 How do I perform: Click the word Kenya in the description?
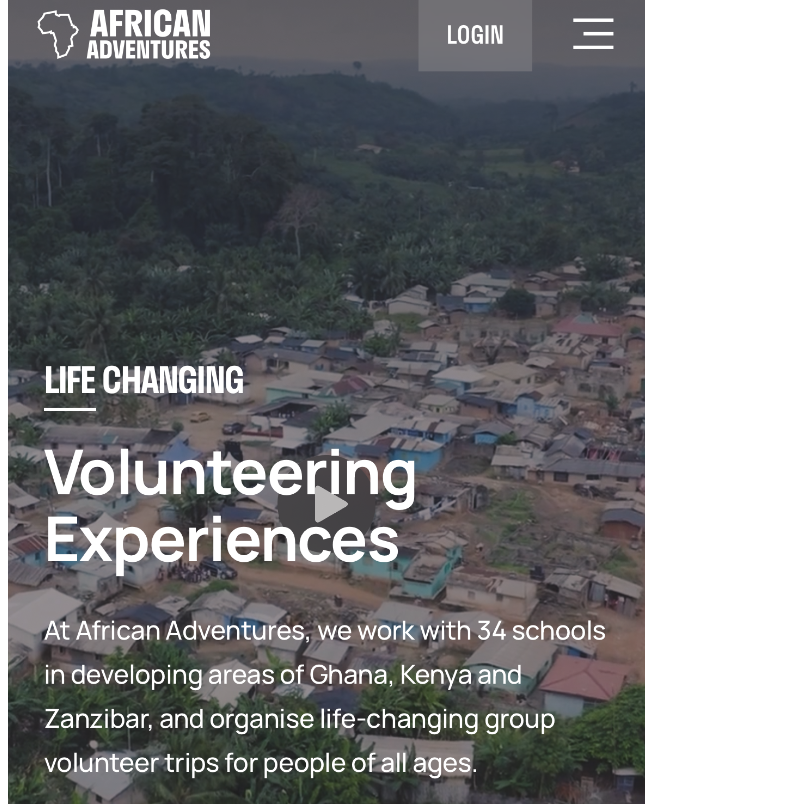click(x=435, y=675)
